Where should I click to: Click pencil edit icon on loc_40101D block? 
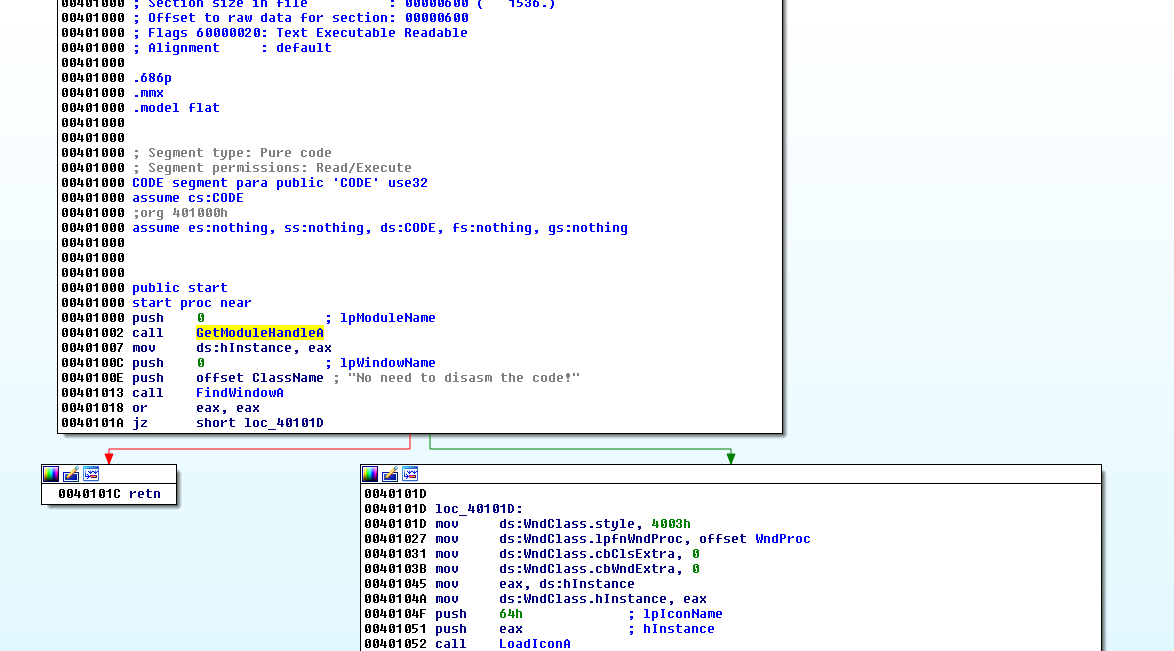click(390, 474)
